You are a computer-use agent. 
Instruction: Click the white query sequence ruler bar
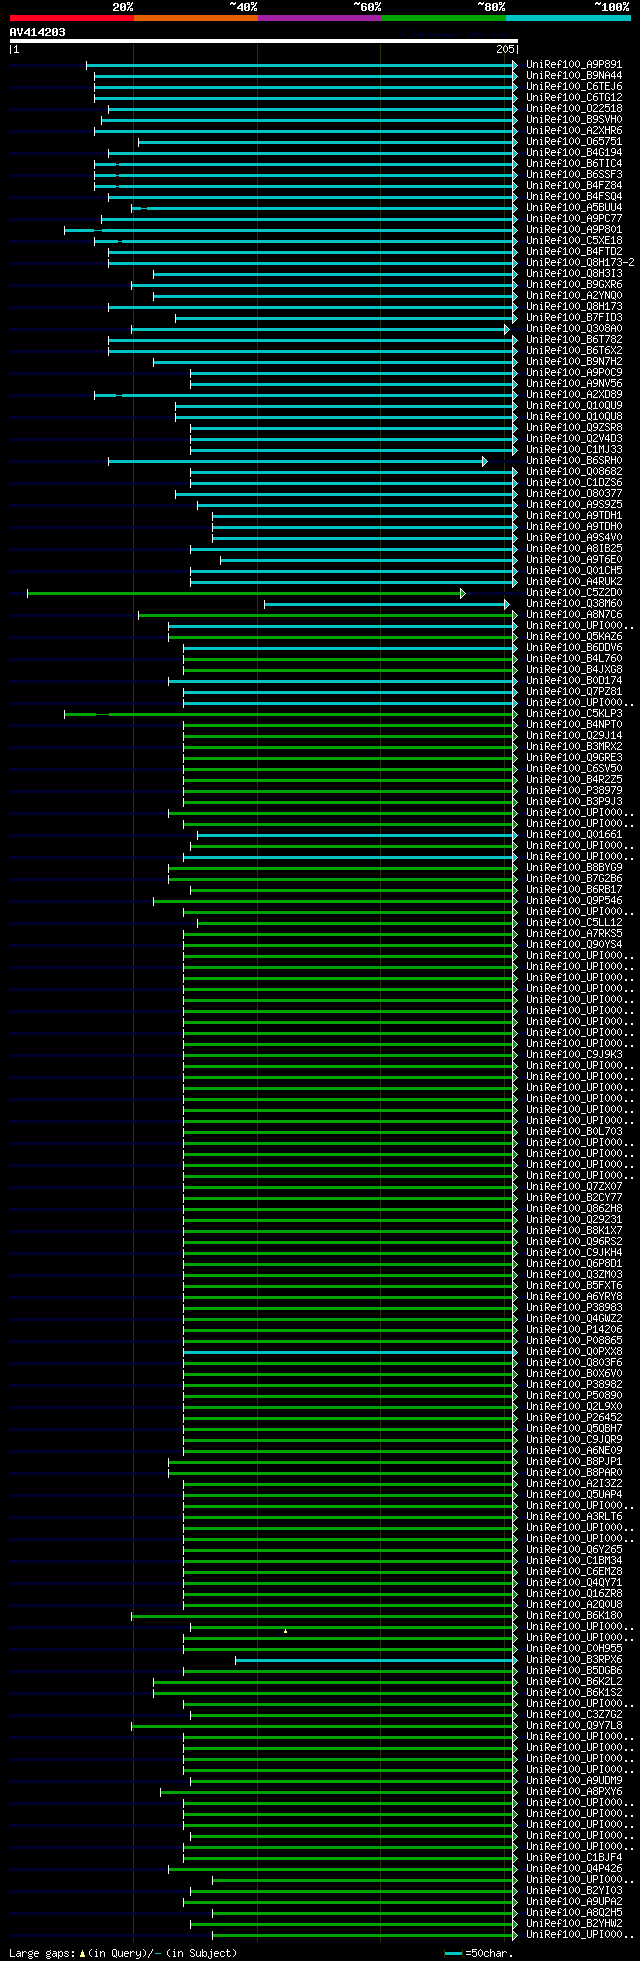(264, 41)
